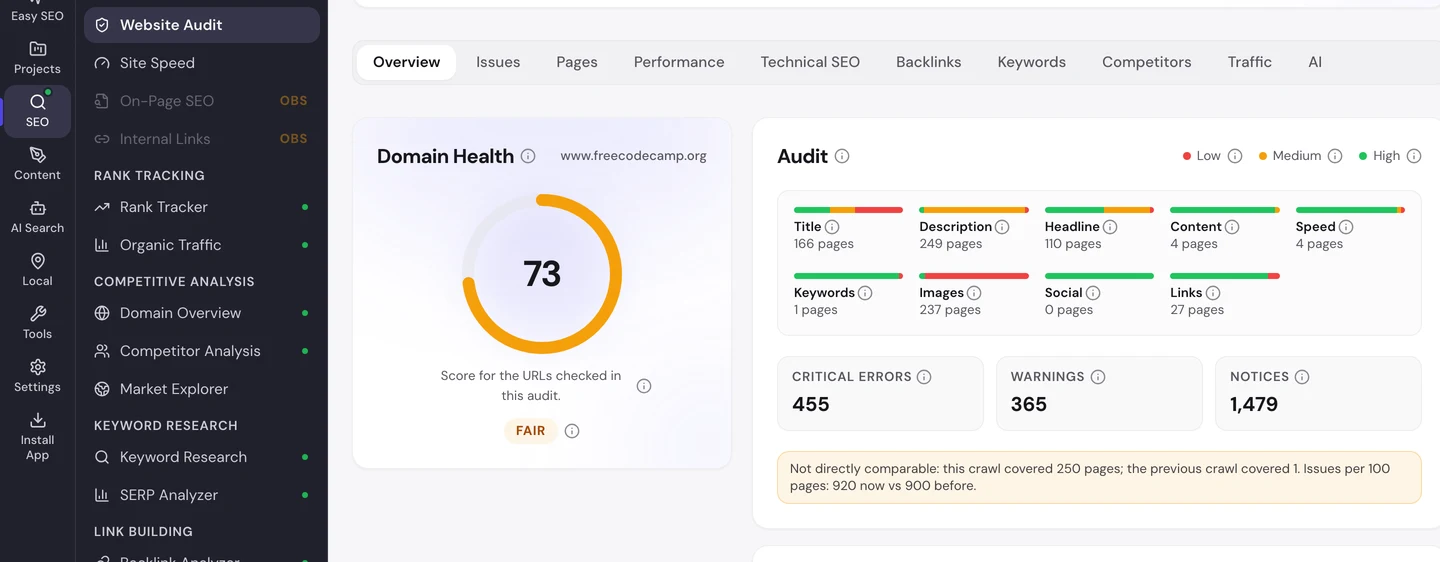Click info icon beside Medium legend
Screen dimensions: 1440x562
click(x=1336, y=156)
